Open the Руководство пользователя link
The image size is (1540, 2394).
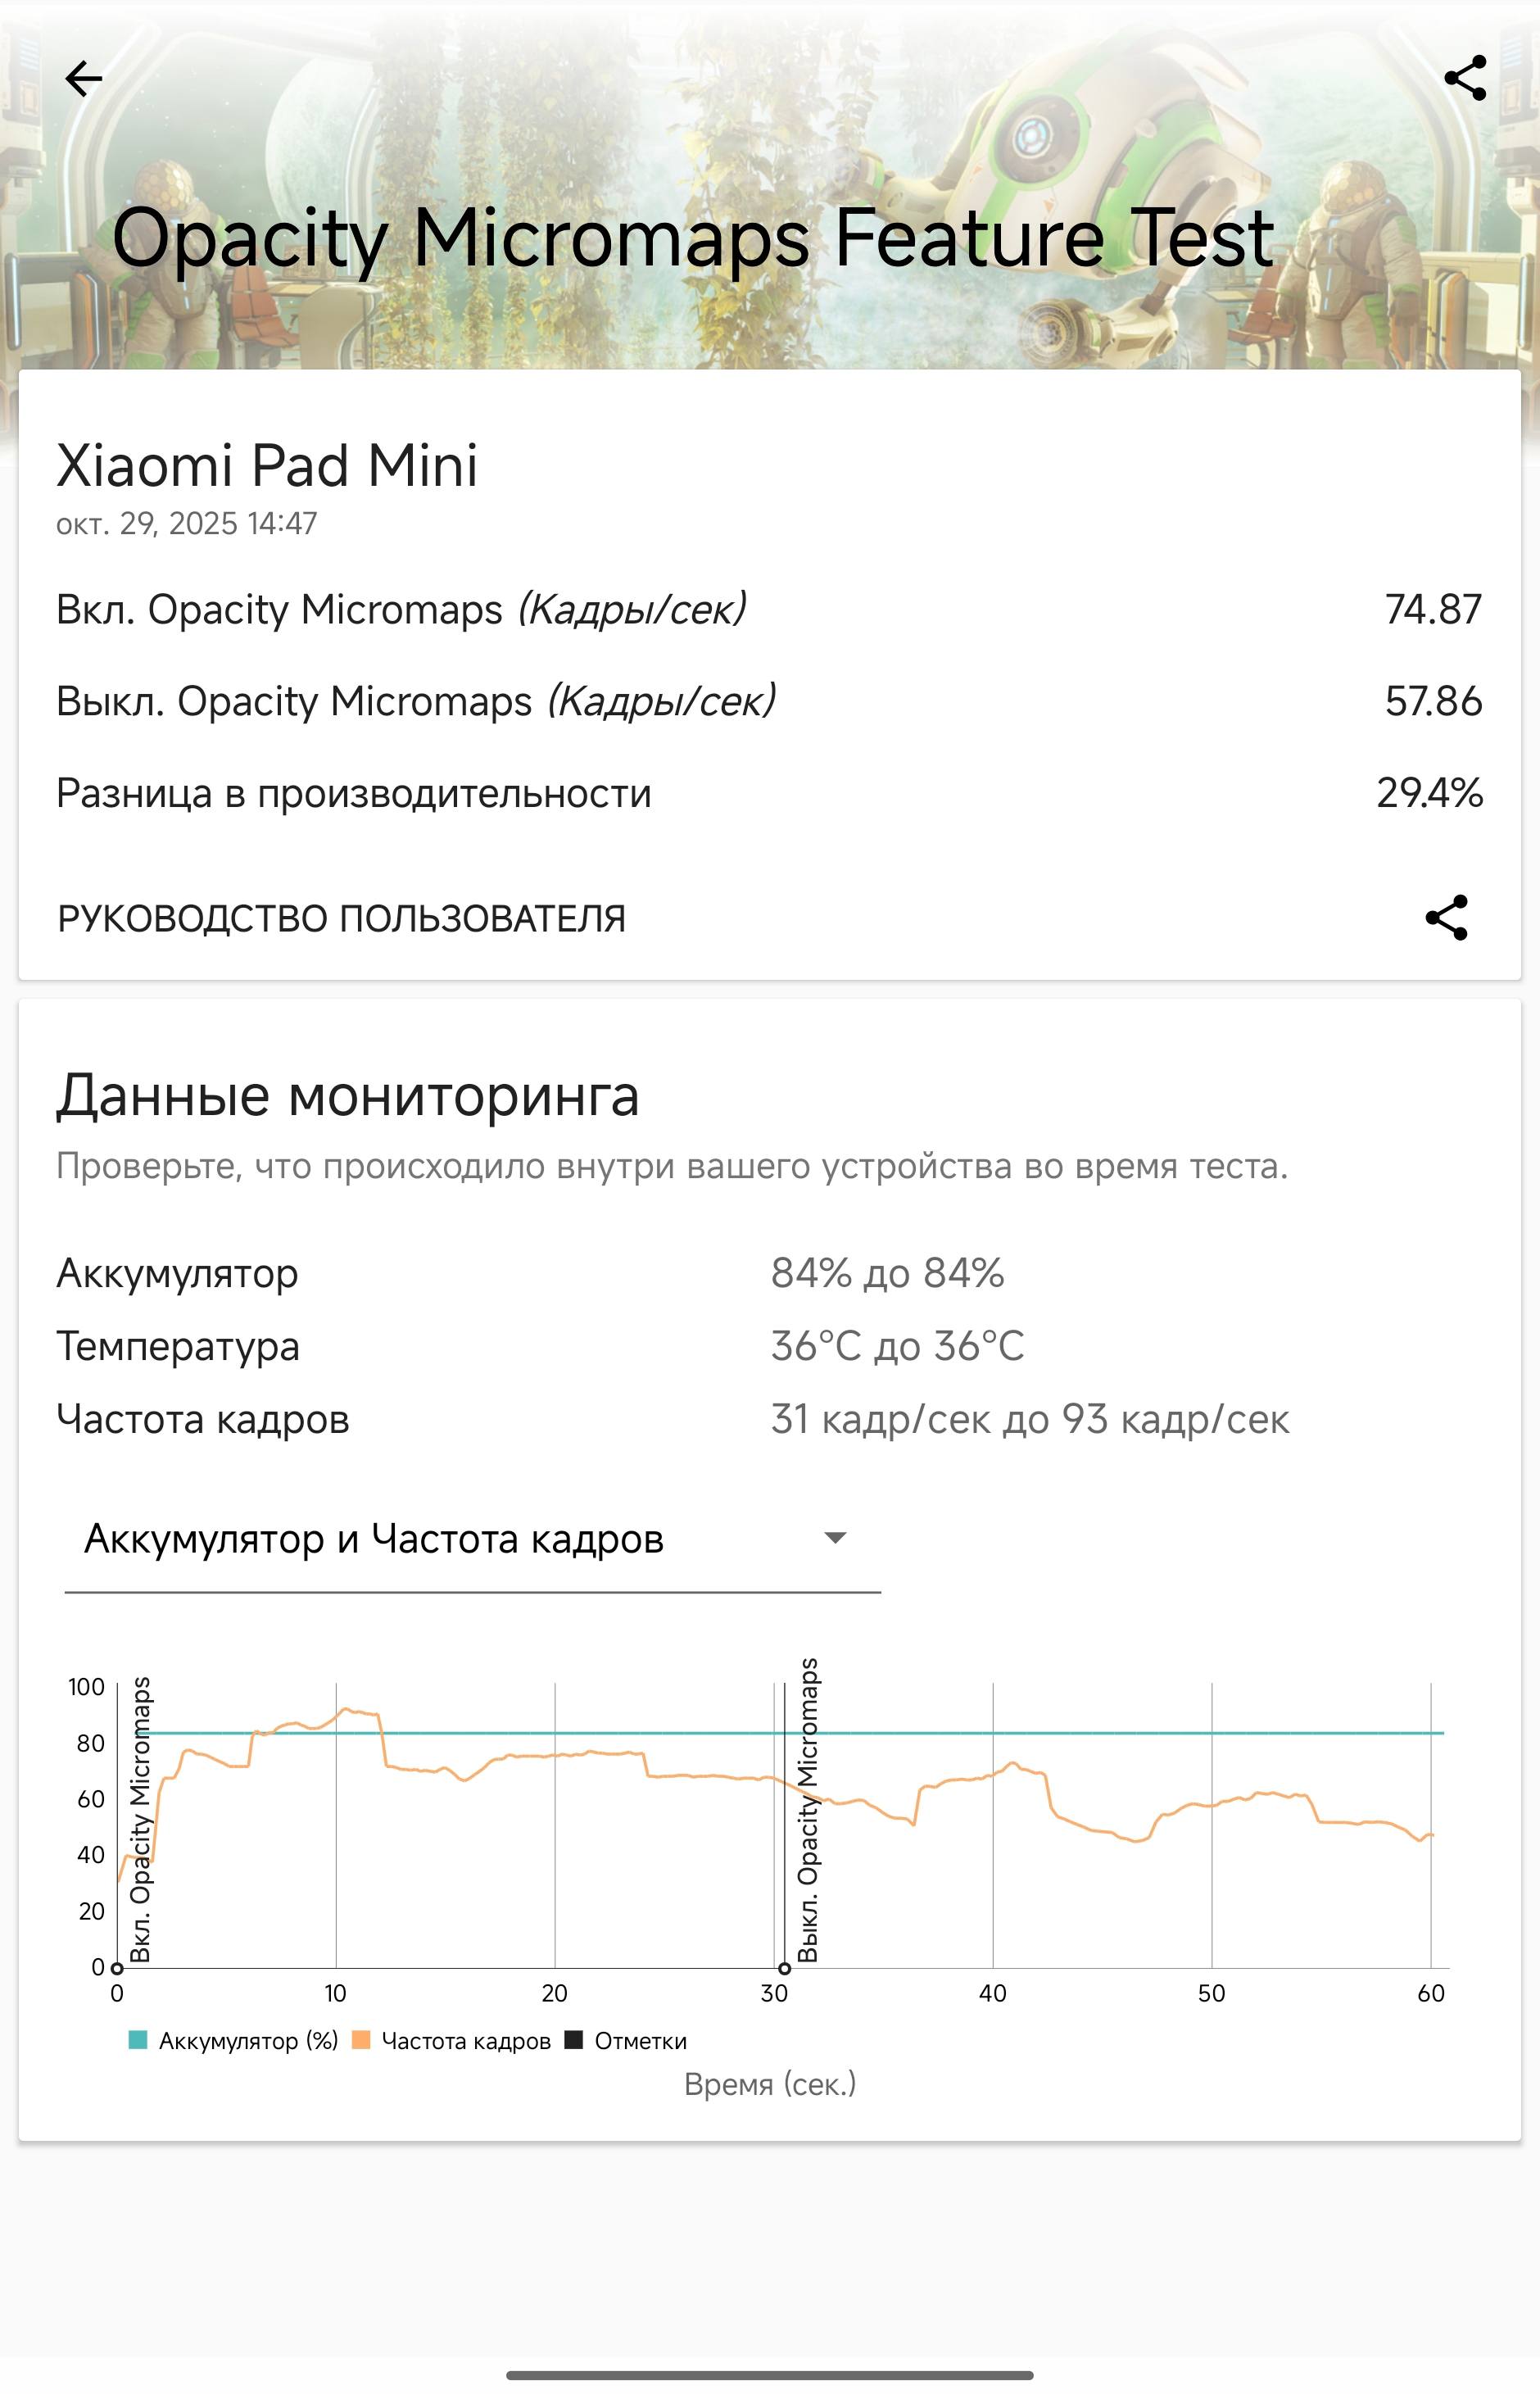point(341,919)
